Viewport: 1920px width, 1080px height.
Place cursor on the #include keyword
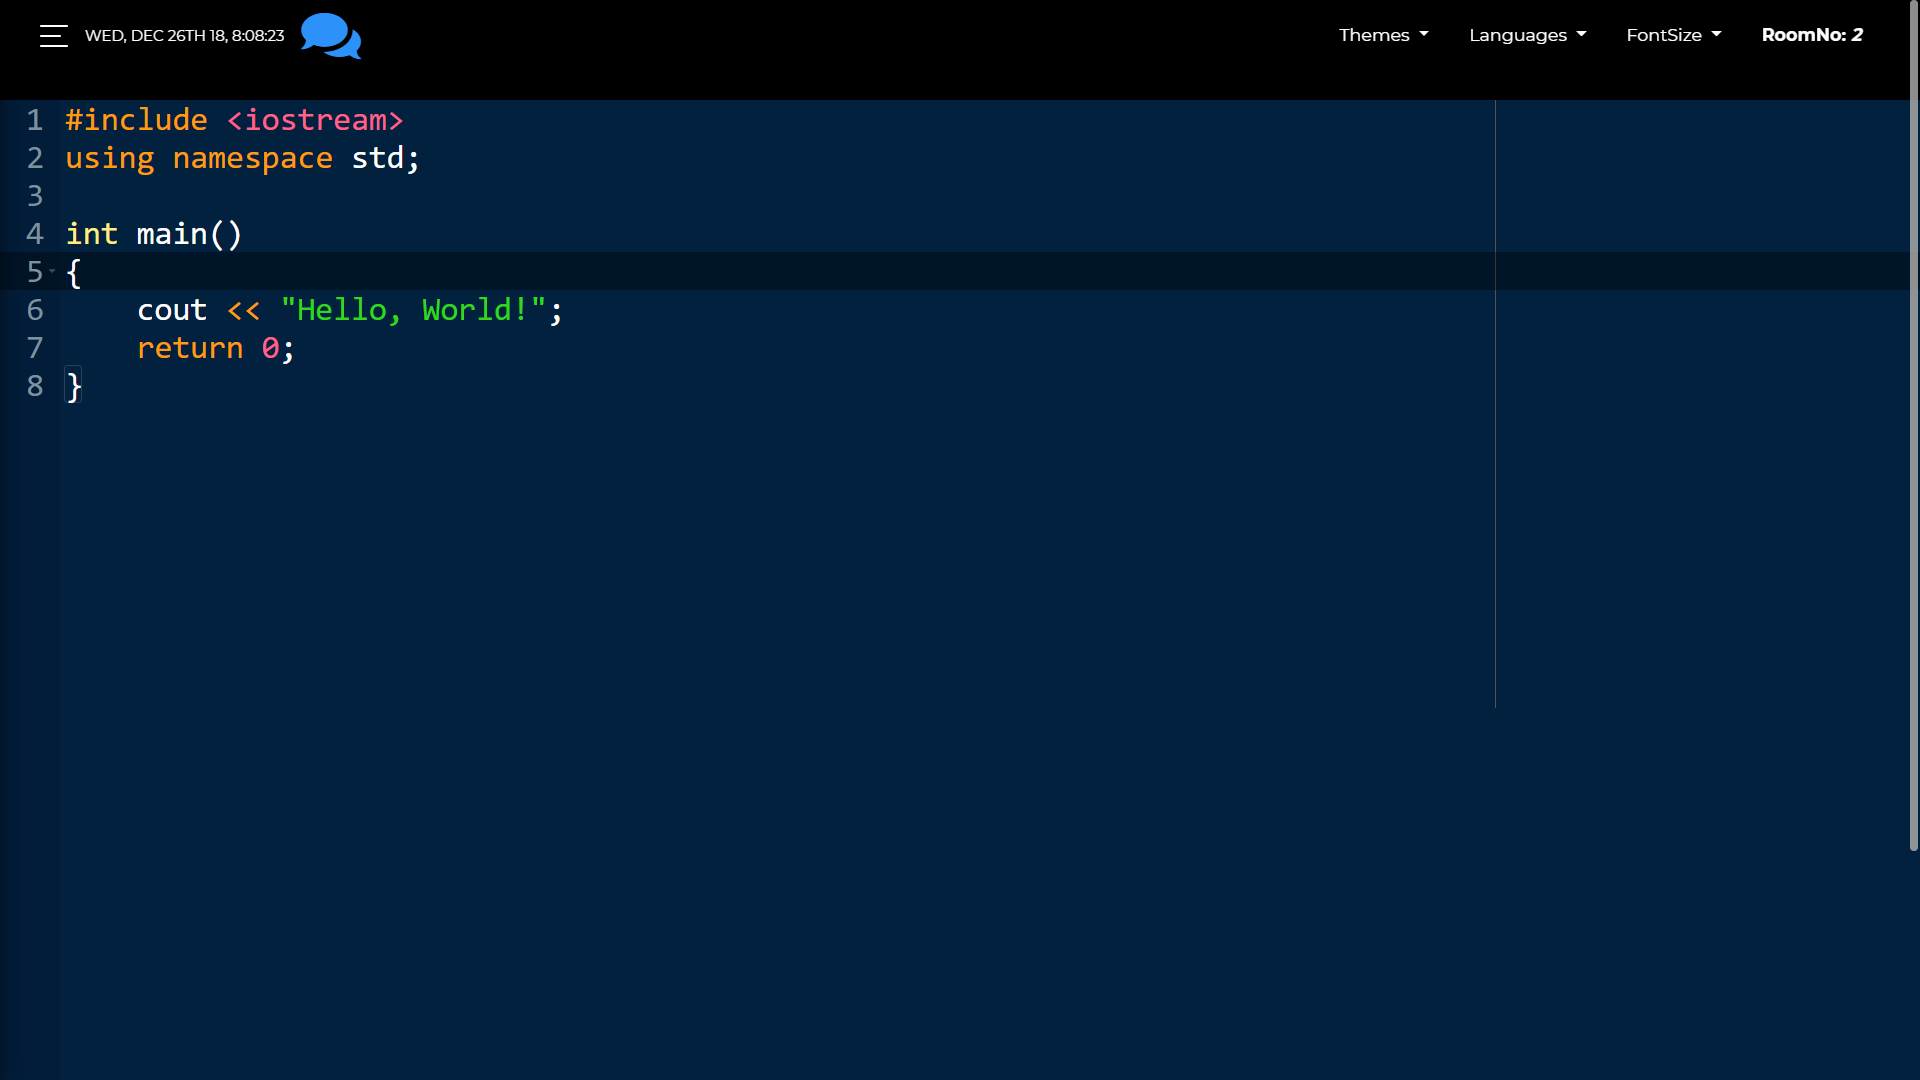tap(136, 120)
